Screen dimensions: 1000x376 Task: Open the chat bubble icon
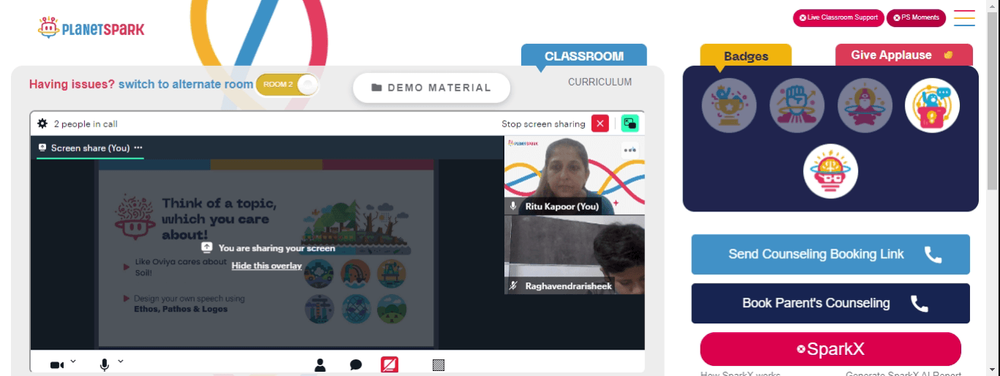point(356,365)
